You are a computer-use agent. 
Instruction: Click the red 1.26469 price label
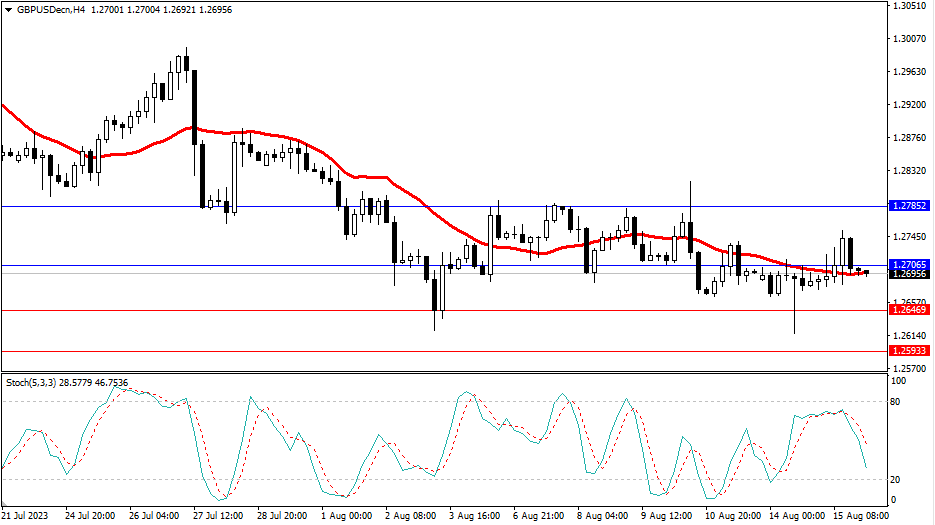coord(909,310)
